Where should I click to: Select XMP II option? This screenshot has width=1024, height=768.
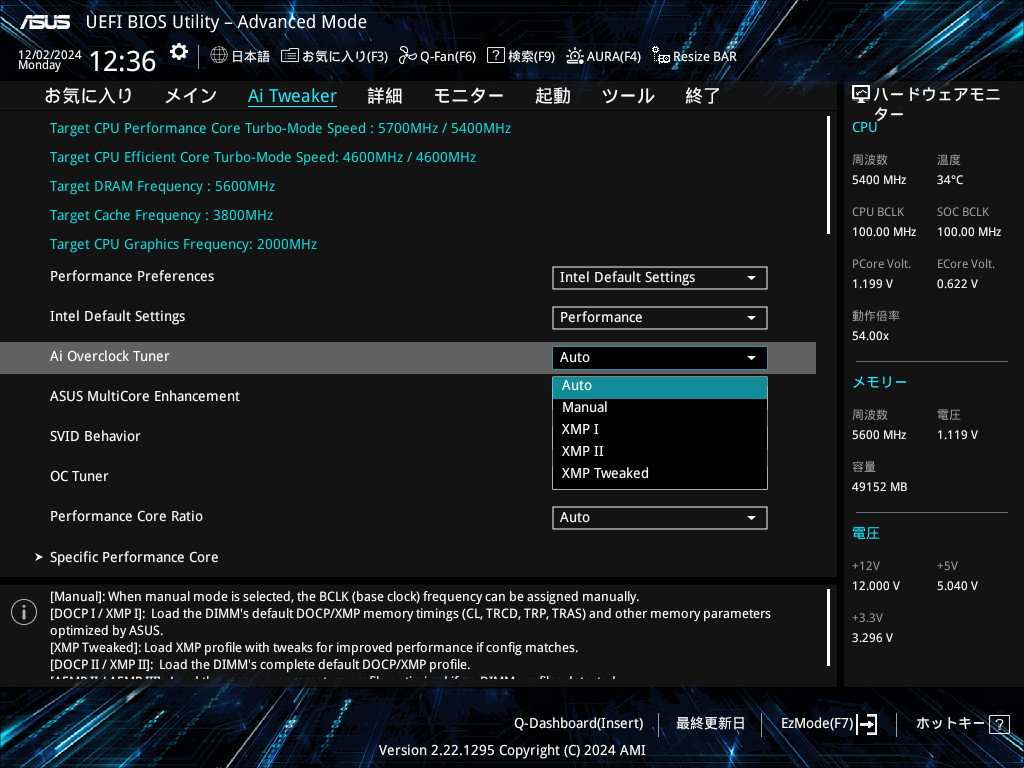point(660,451)
